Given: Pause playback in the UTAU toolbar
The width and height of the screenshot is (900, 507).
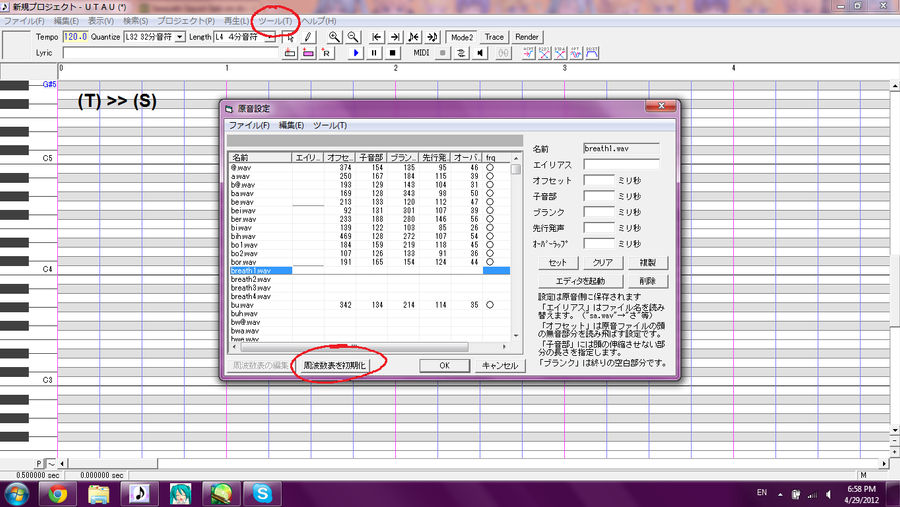Looking at the screenshot, I should point(374,53).
